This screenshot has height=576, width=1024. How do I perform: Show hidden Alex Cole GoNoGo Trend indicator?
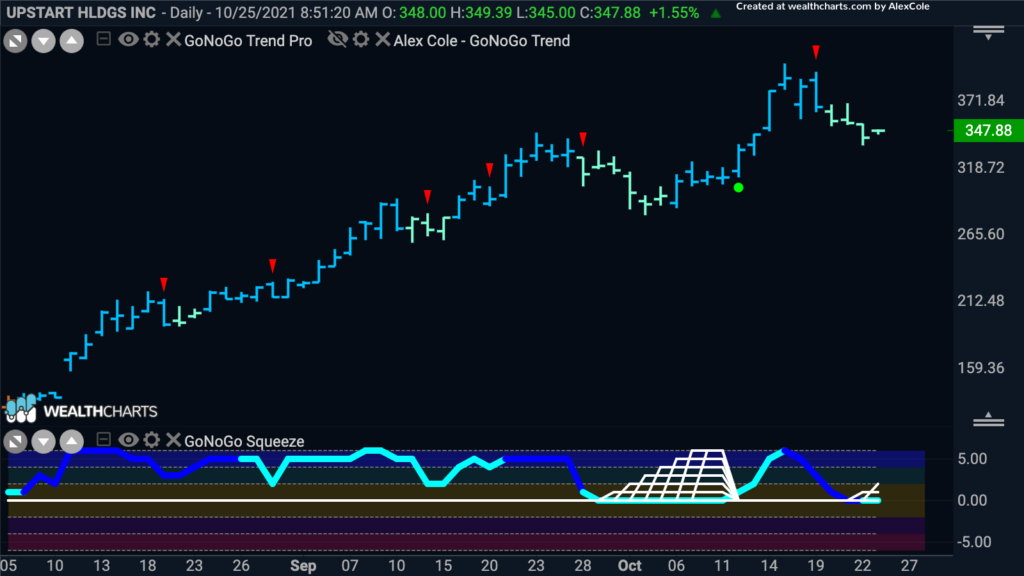click(338, 40)
